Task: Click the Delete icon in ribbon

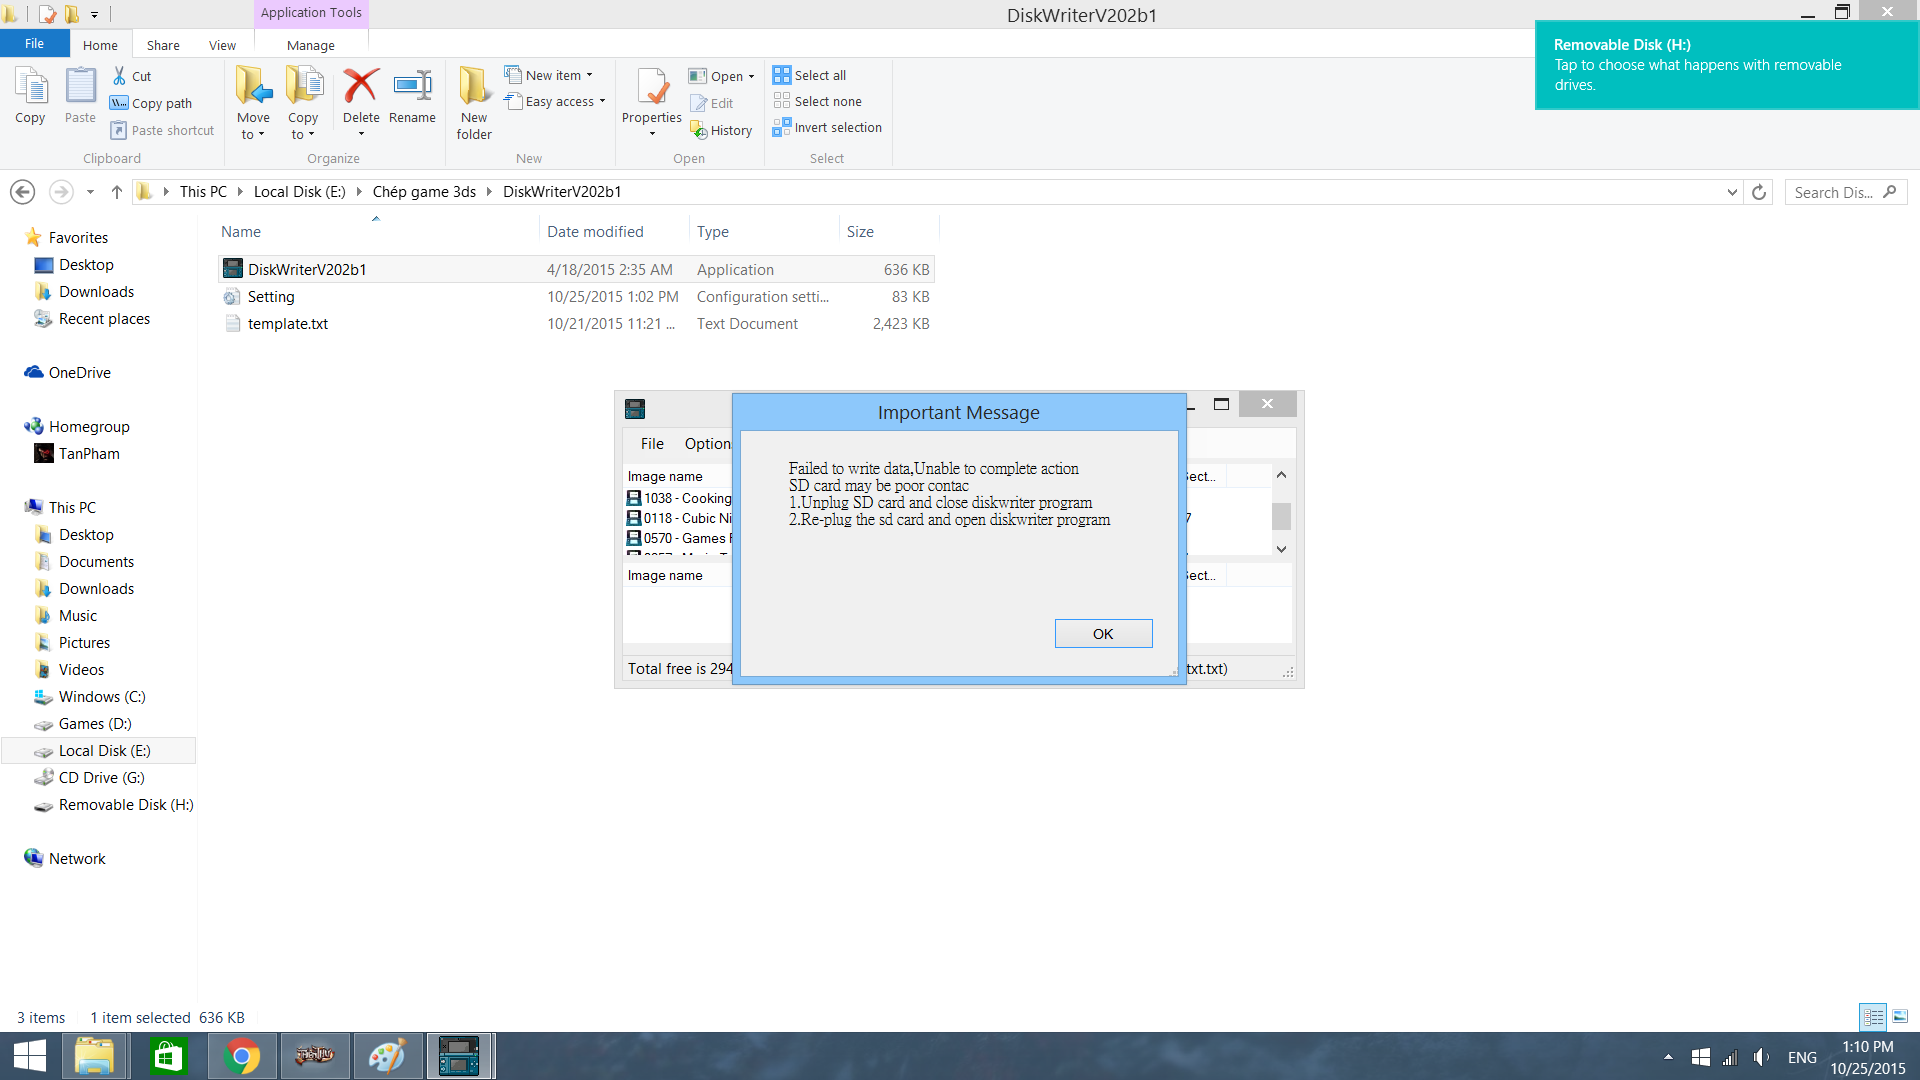Action: coord(360,87)
